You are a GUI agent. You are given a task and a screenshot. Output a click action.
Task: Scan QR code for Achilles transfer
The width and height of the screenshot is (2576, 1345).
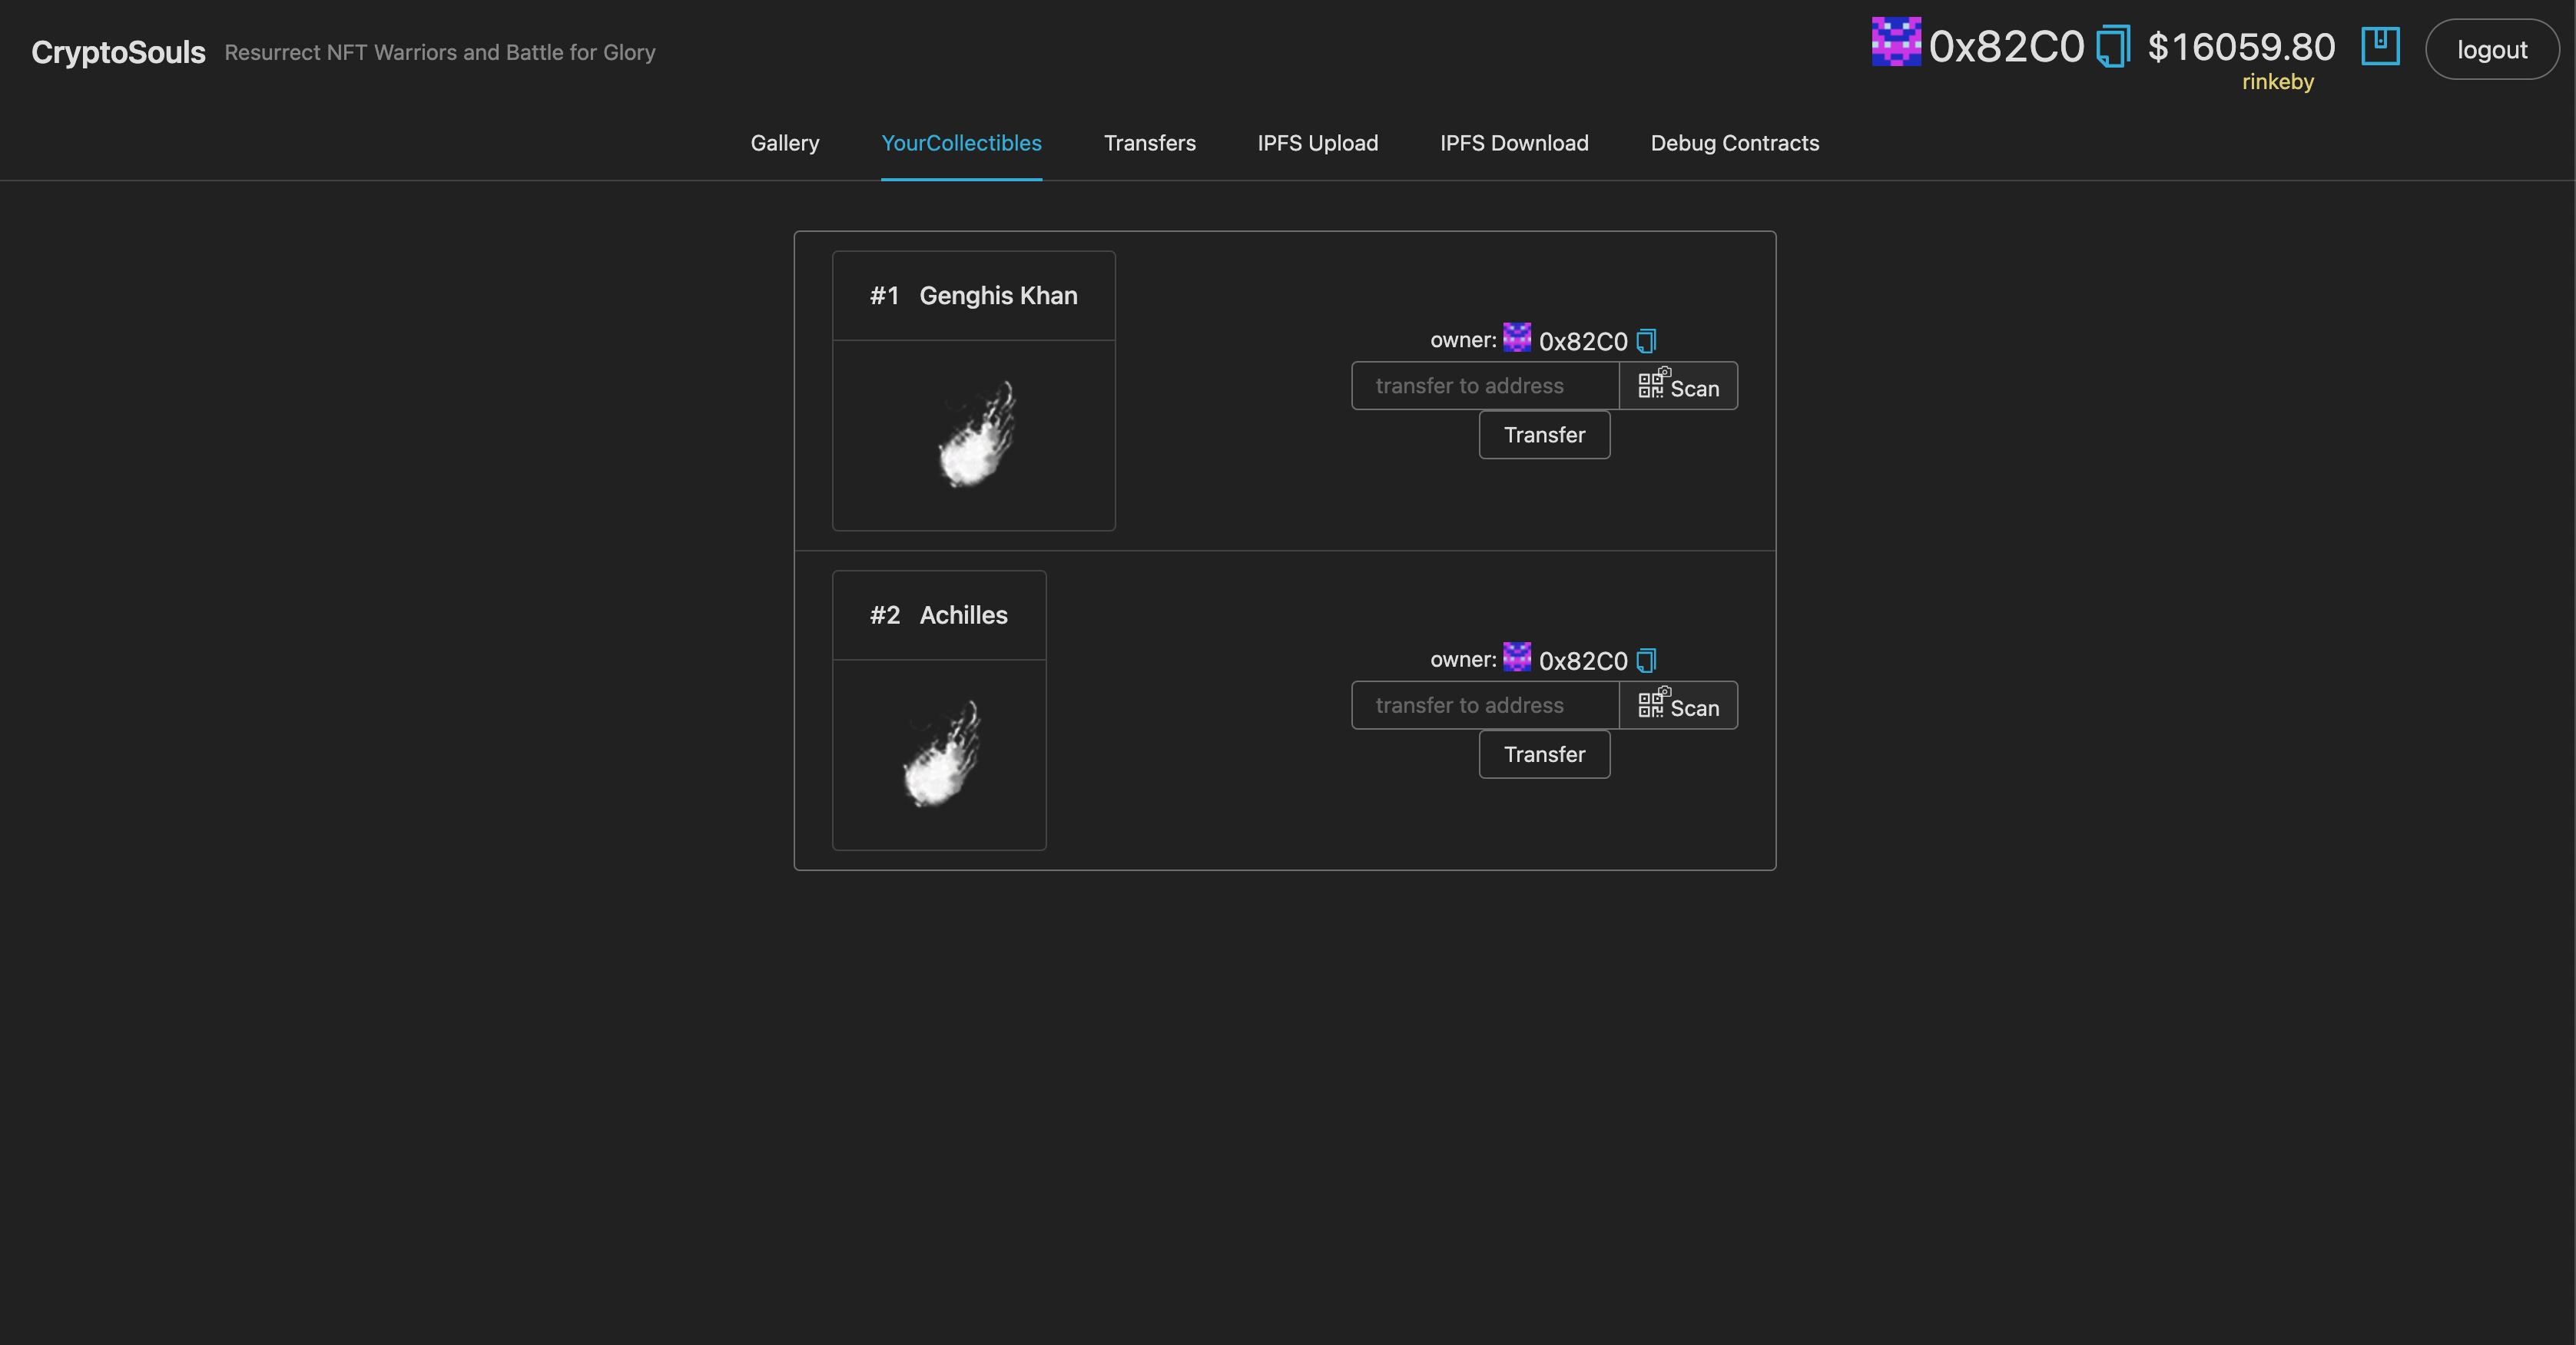1678,705
